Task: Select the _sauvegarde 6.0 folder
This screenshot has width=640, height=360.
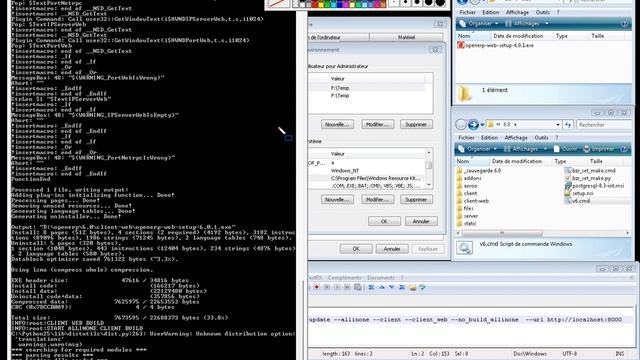Action: click(x=478, y=171)
